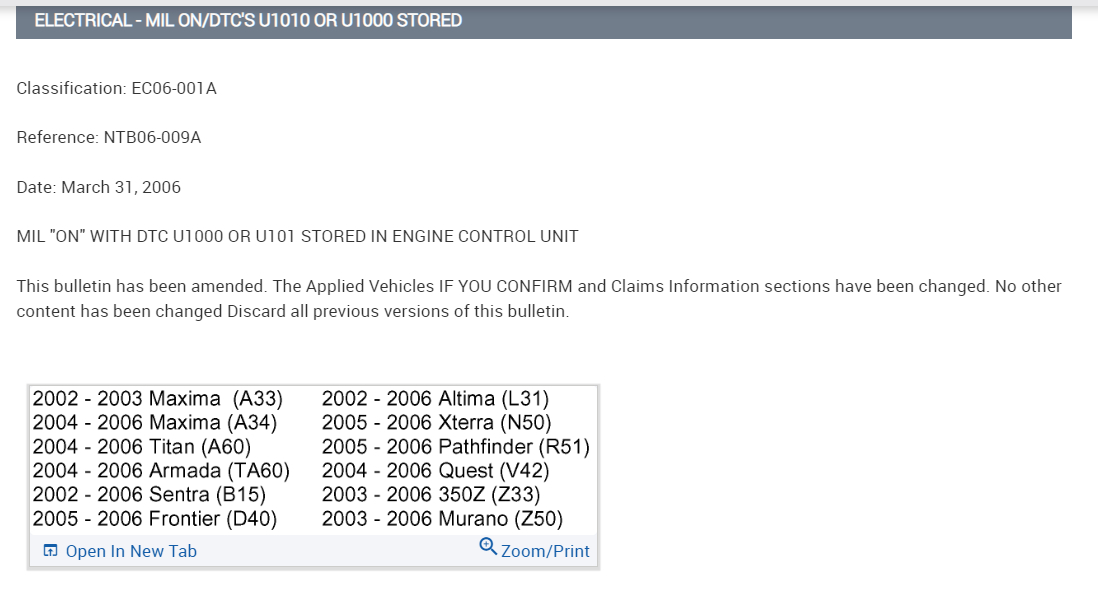
Task: Click the MIL "ON" WITH DTC U1000 heading
Action: pyautogui.click(x=297, y=237)
